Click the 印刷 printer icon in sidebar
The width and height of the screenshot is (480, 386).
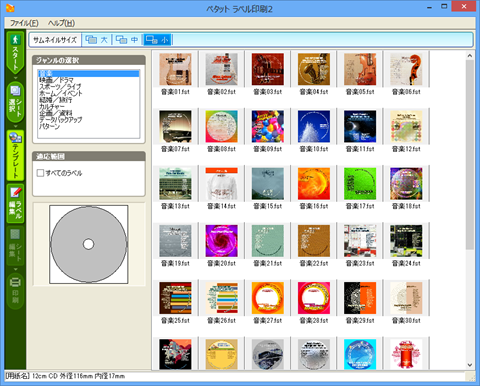point(15,290)
